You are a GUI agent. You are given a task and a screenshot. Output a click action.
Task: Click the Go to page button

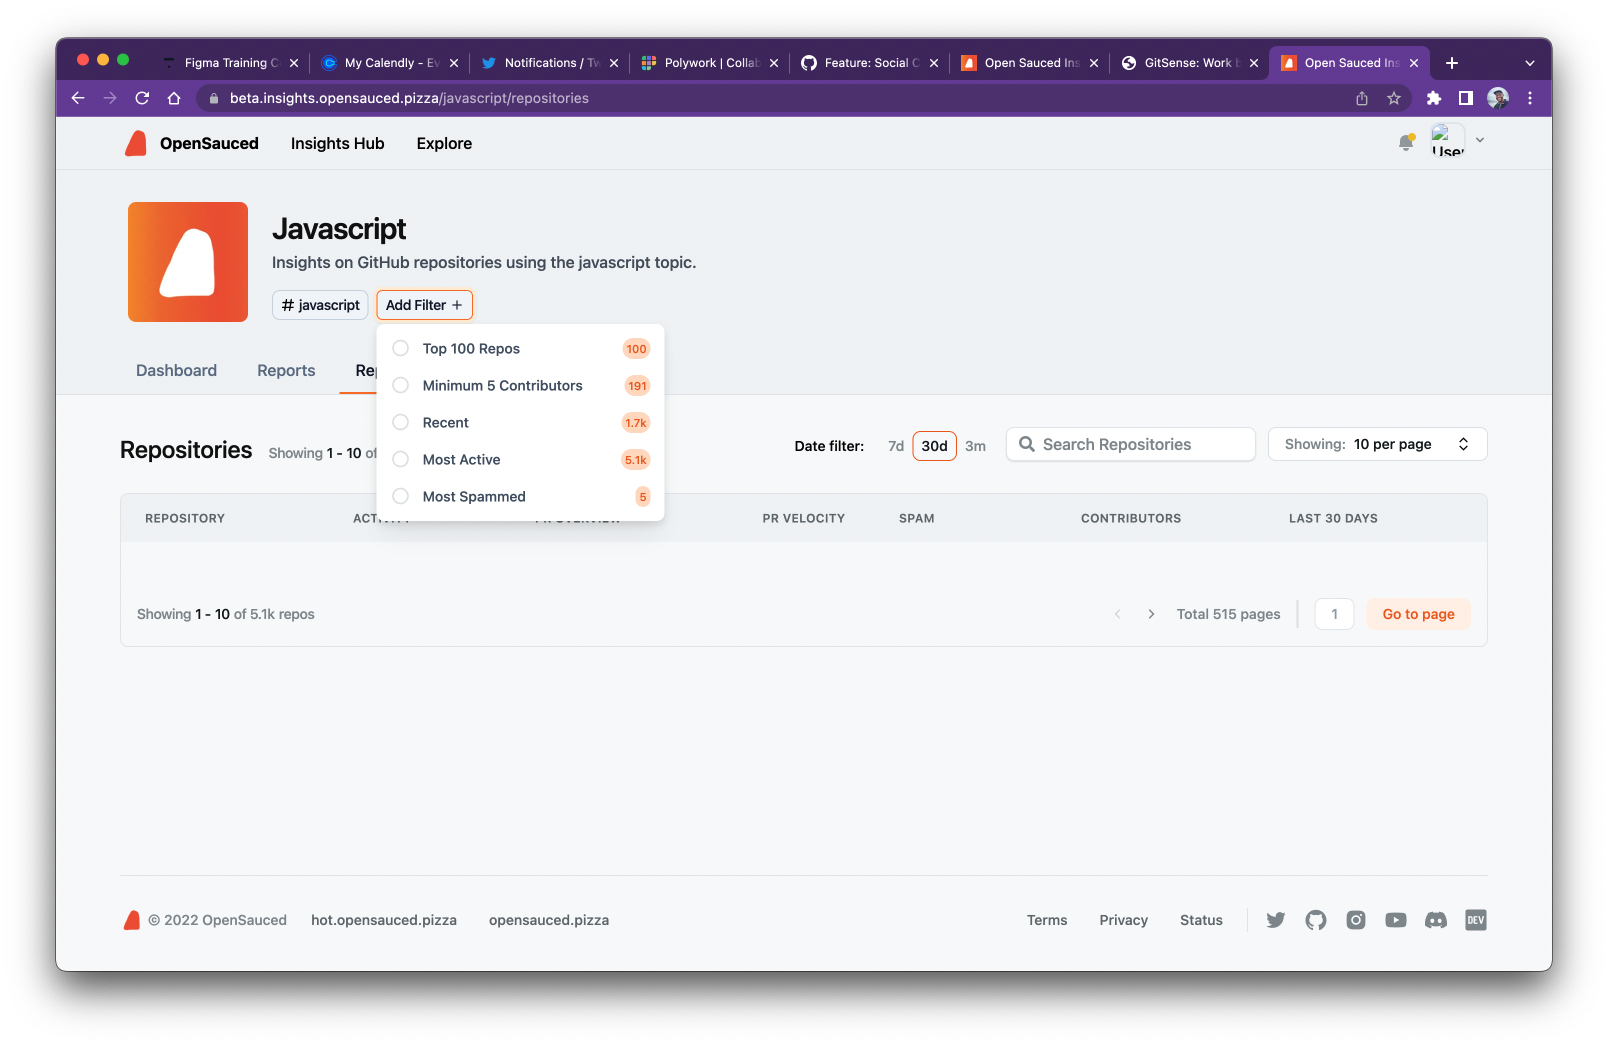pos(1418,614)
